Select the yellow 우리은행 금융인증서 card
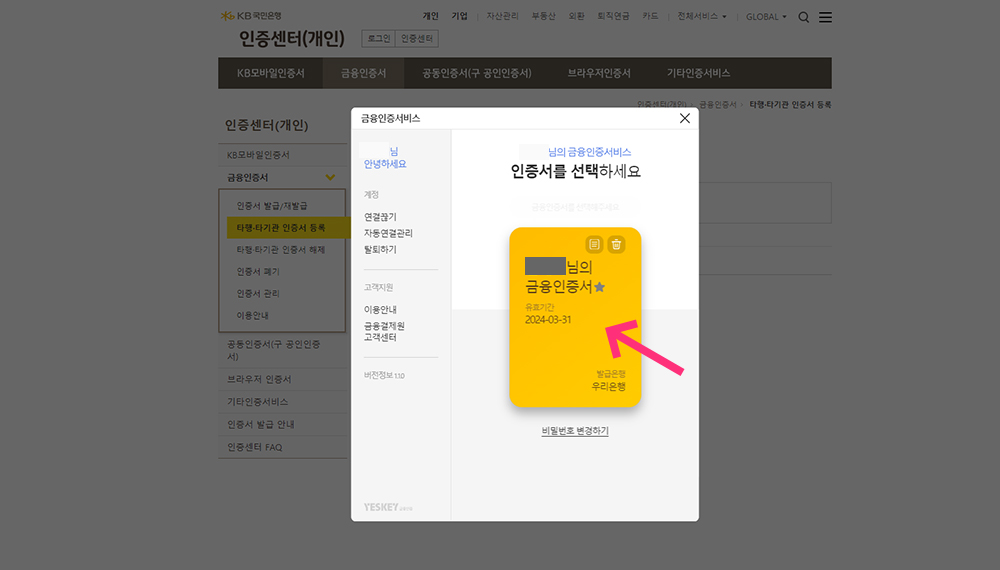The height and width of the screenshot is (570, 1000). [x=575, y=317]
